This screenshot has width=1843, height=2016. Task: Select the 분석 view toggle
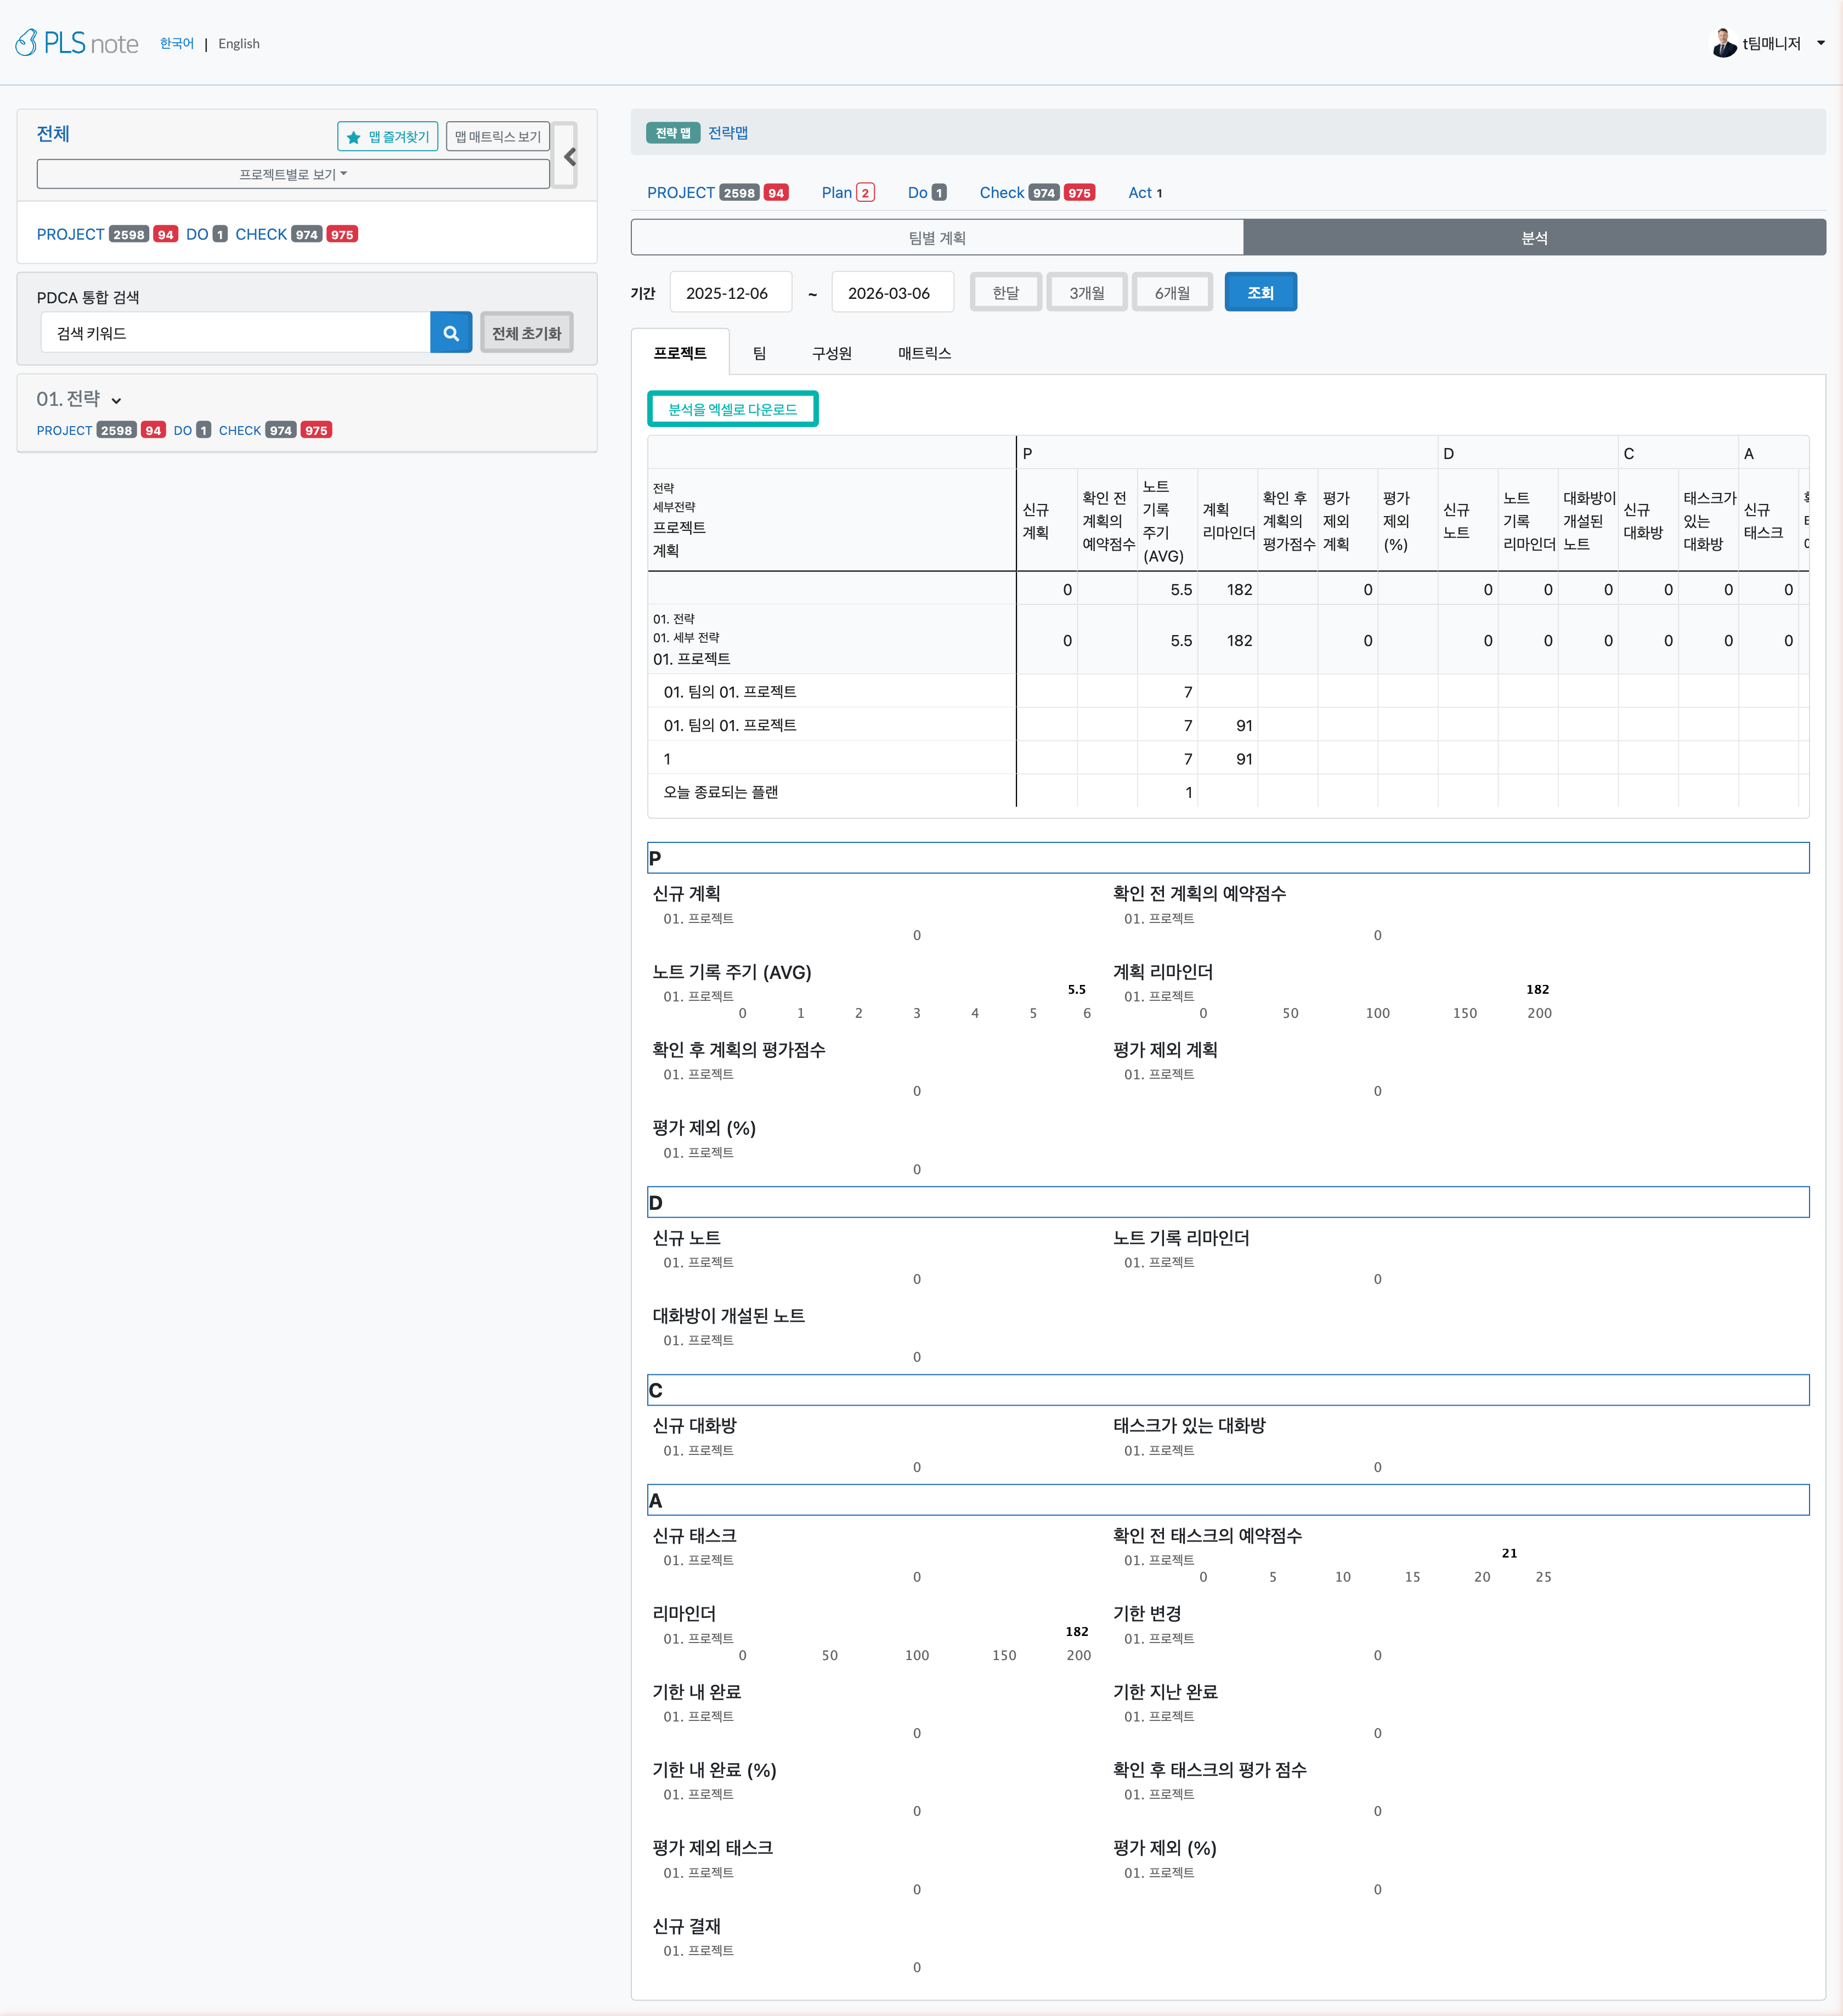pyautogui.click(x=1534, y=238)
